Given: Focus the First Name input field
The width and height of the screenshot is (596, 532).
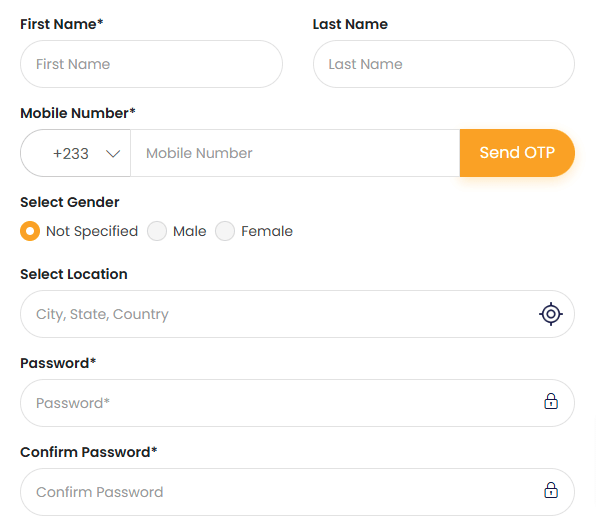Looking at the screenshot, I should [x=151, y=64].
